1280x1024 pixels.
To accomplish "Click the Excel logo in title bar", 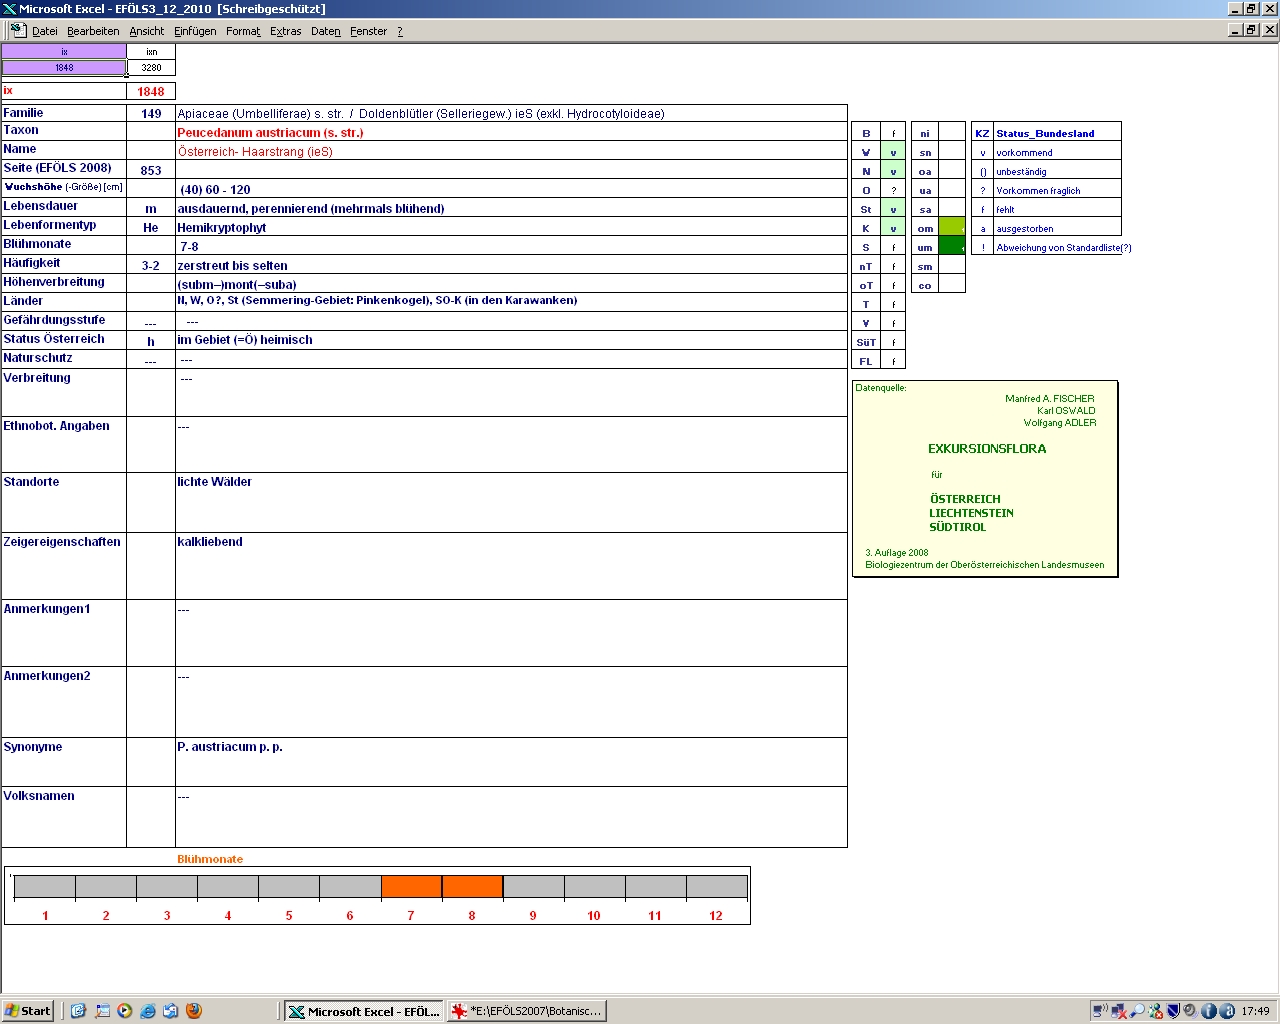I will (x=10, y=9).
